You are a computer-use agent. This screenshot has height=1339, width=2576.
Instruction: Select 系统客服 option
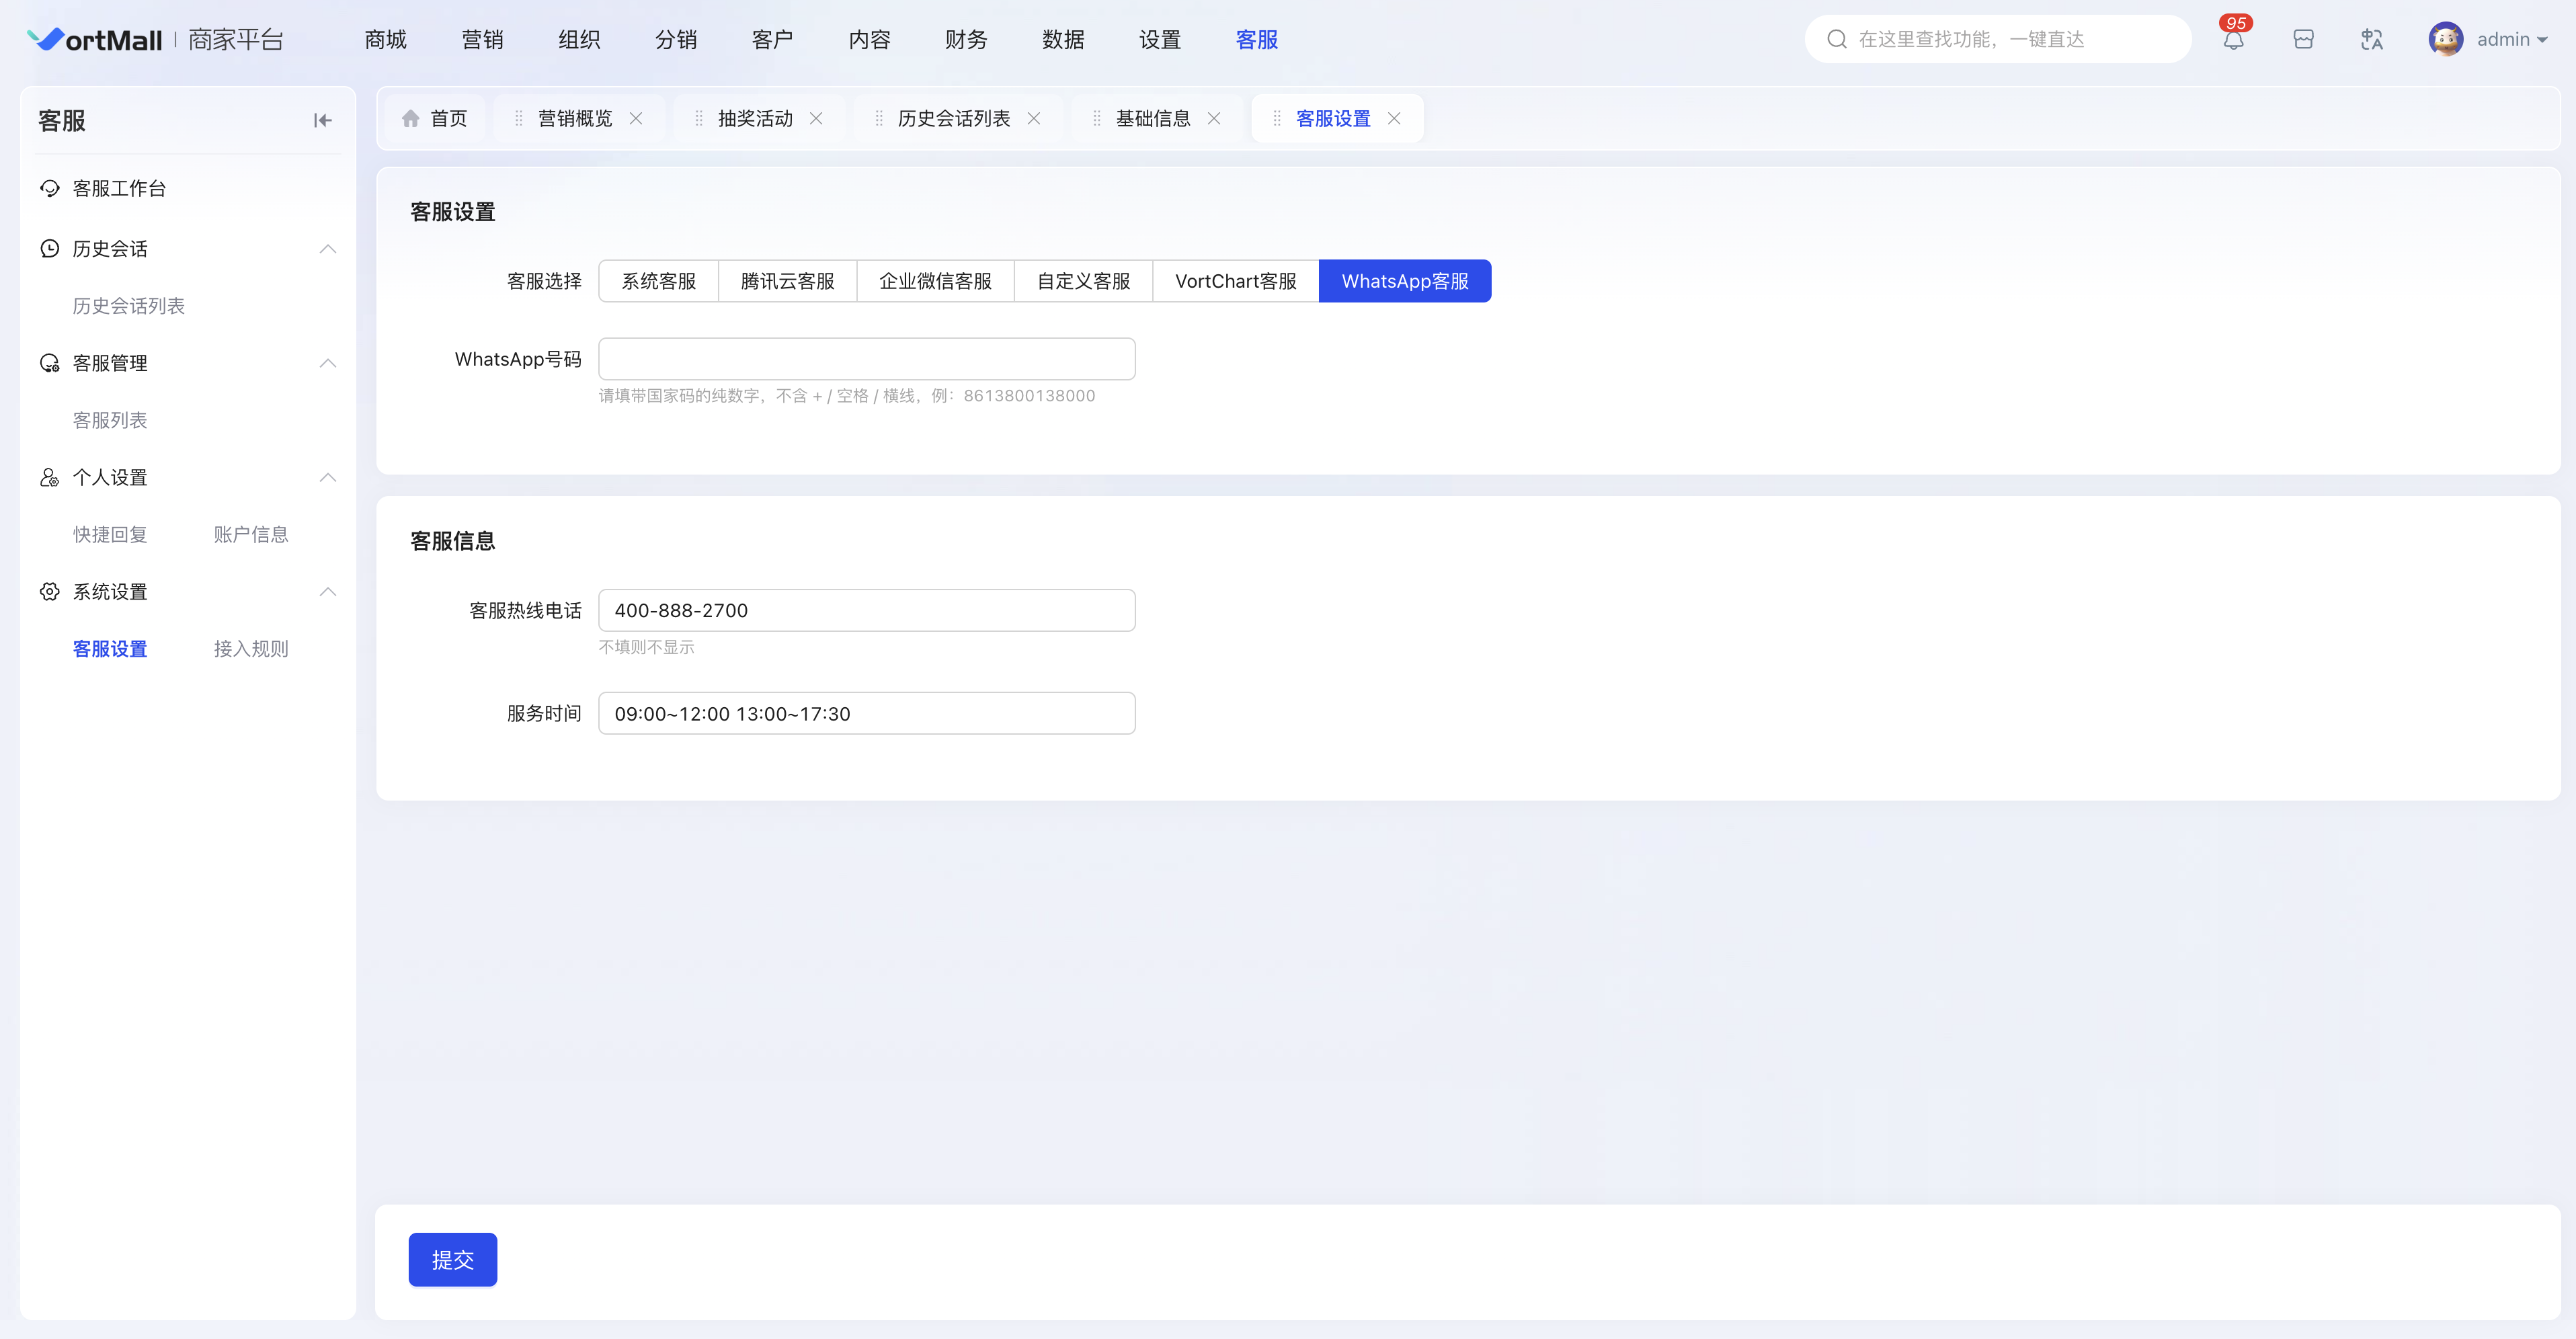coord(658,281)
